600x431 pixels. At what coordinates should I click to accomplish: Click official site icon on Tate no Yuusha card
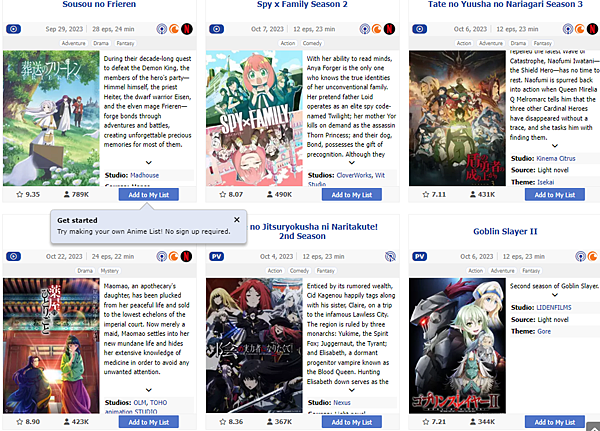(568, 29)
